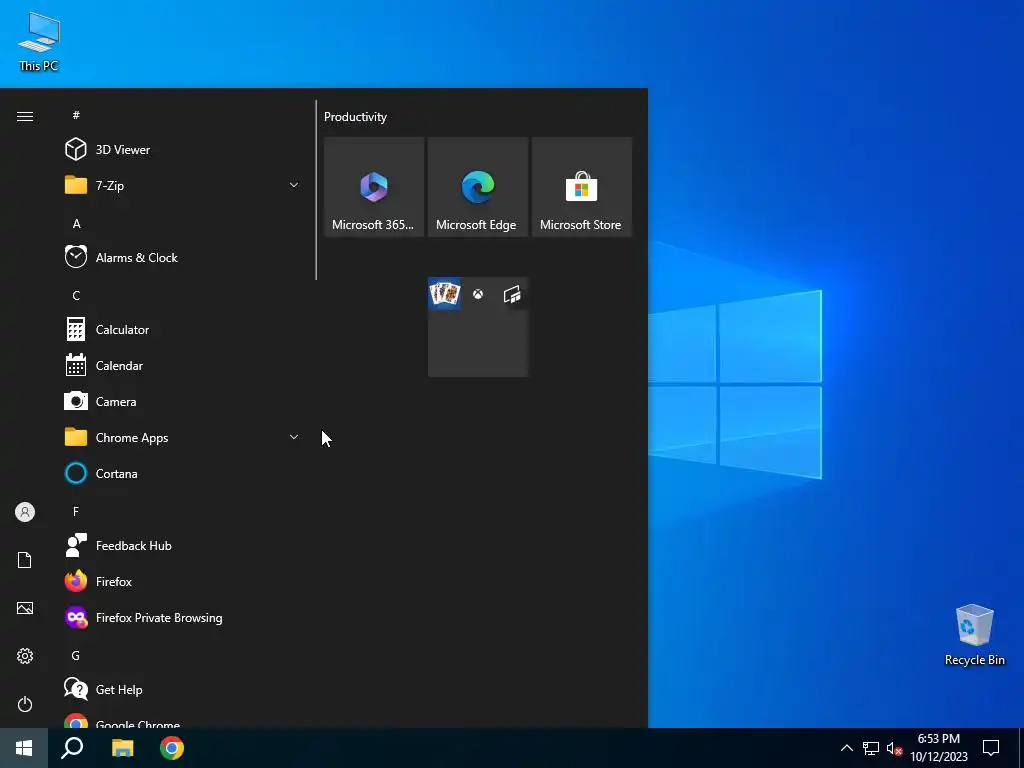
Task: Open the Xbox icon in the tile folder
Action: 478,295
